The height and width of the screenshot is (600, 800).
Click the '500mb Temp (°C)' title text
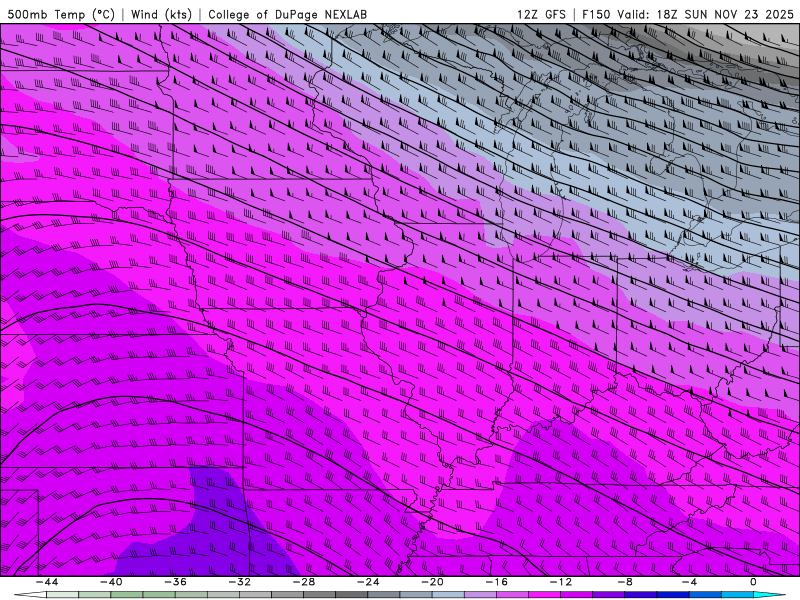[61, 14]
